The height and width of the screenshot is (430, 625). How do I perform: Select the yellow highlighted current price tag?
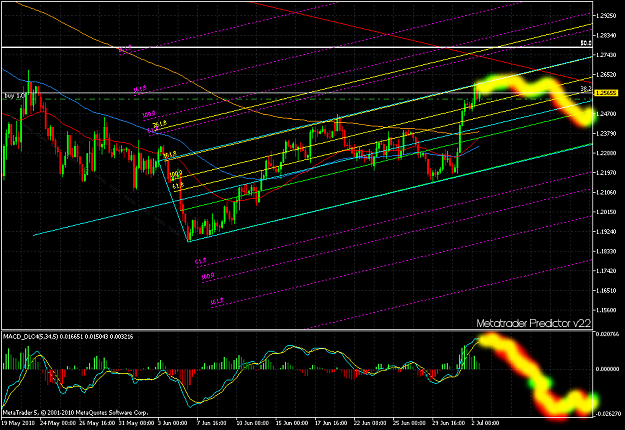click(x=606, y=93)
